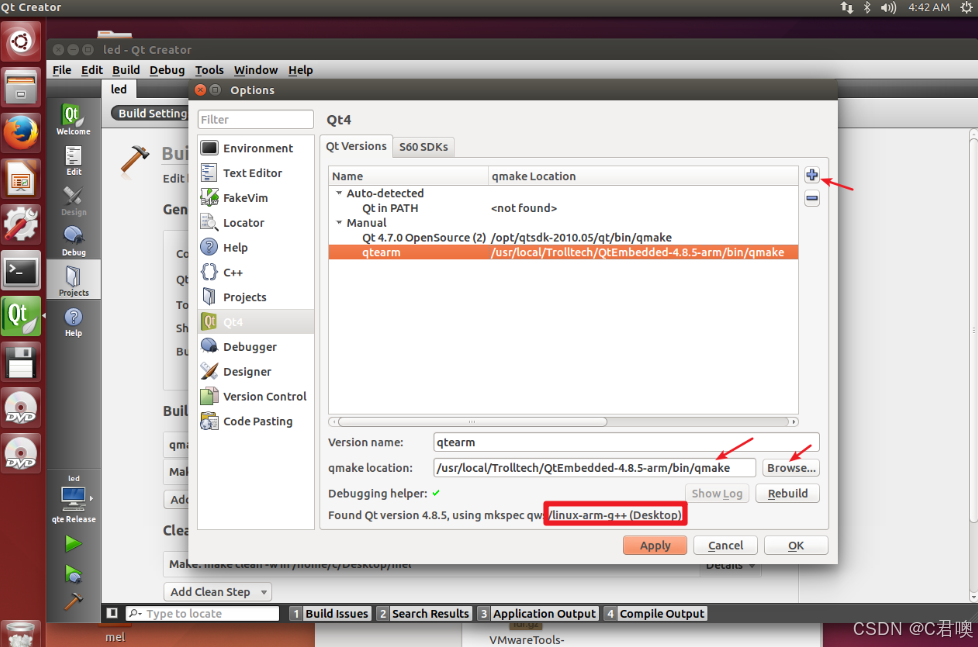Click the Start Debugging run icon
978x647 pixels.
(x=73, y=573)
